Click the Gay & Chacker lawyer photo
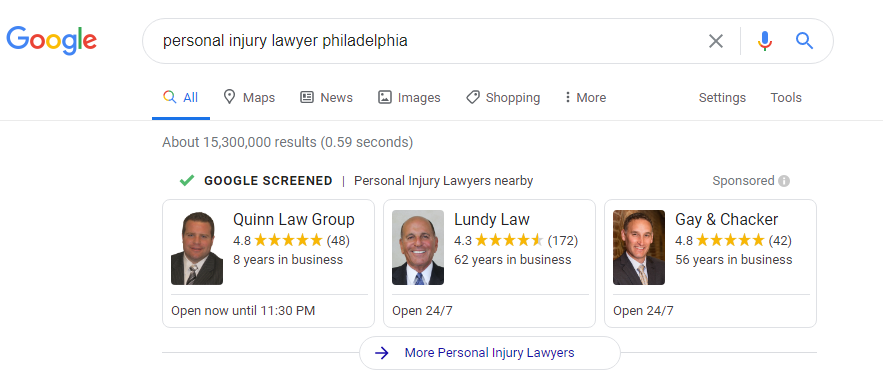The height and width of the screenshot is (384, 883). (x=639, y=248)
